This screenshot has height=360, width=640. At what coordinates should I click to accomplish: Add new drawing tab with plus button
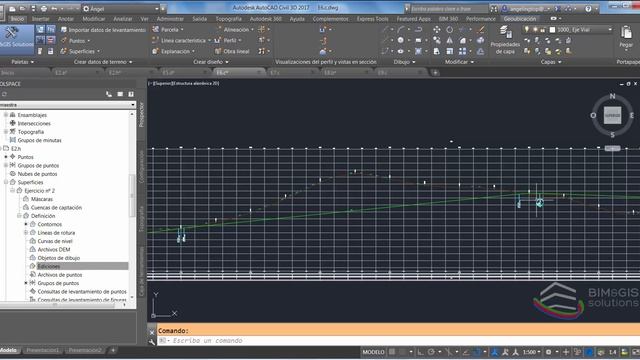[x=436, y=73]
